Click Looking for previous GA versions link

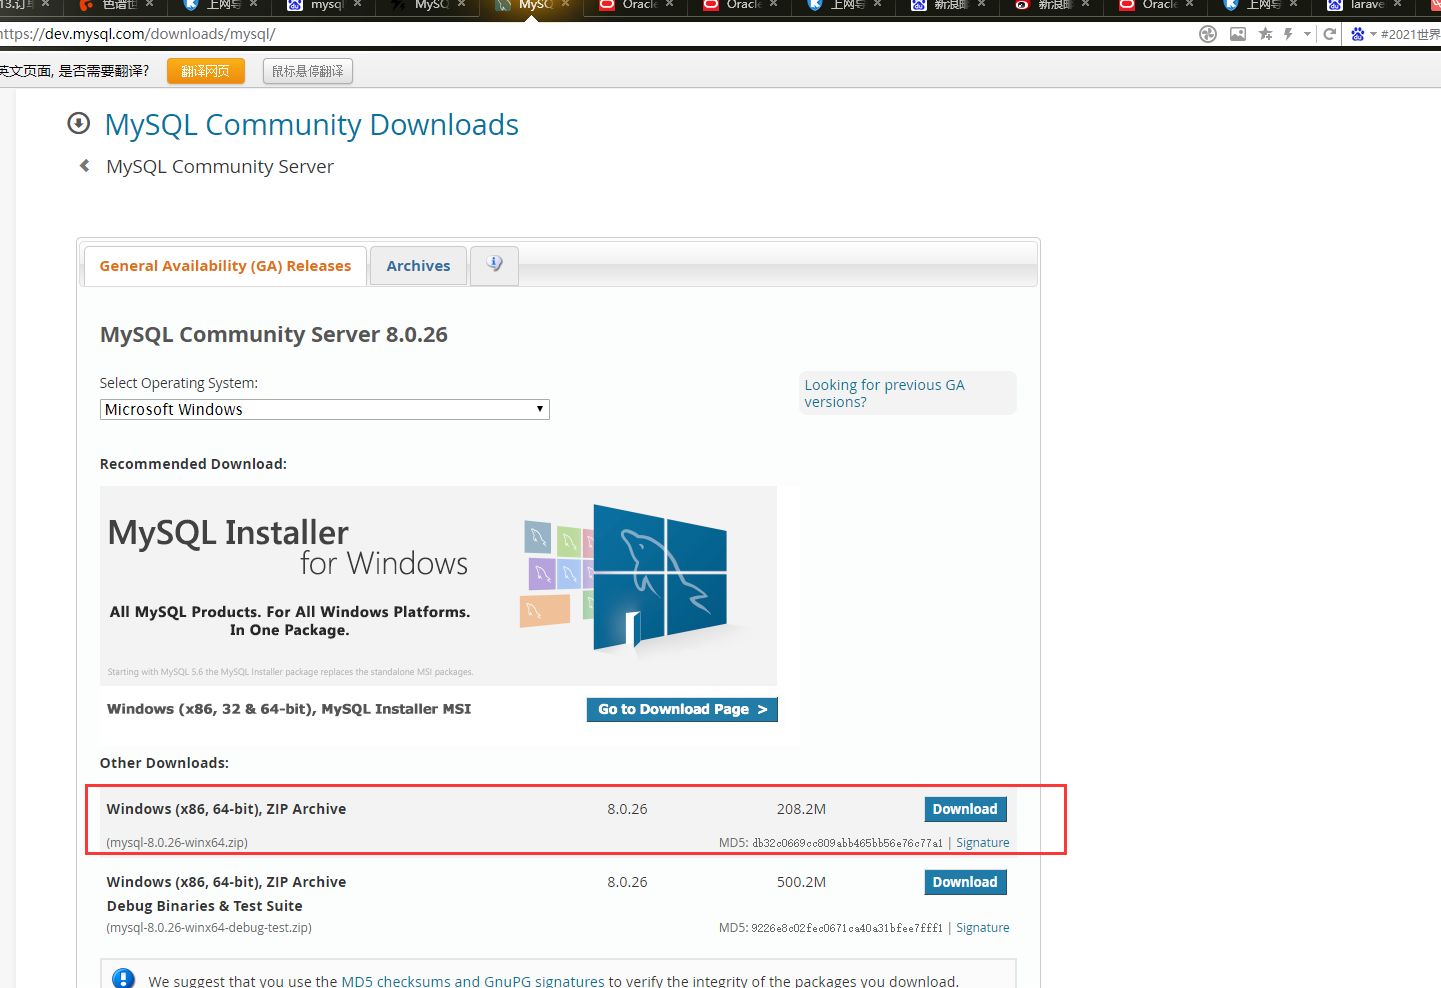click(884, 393)
